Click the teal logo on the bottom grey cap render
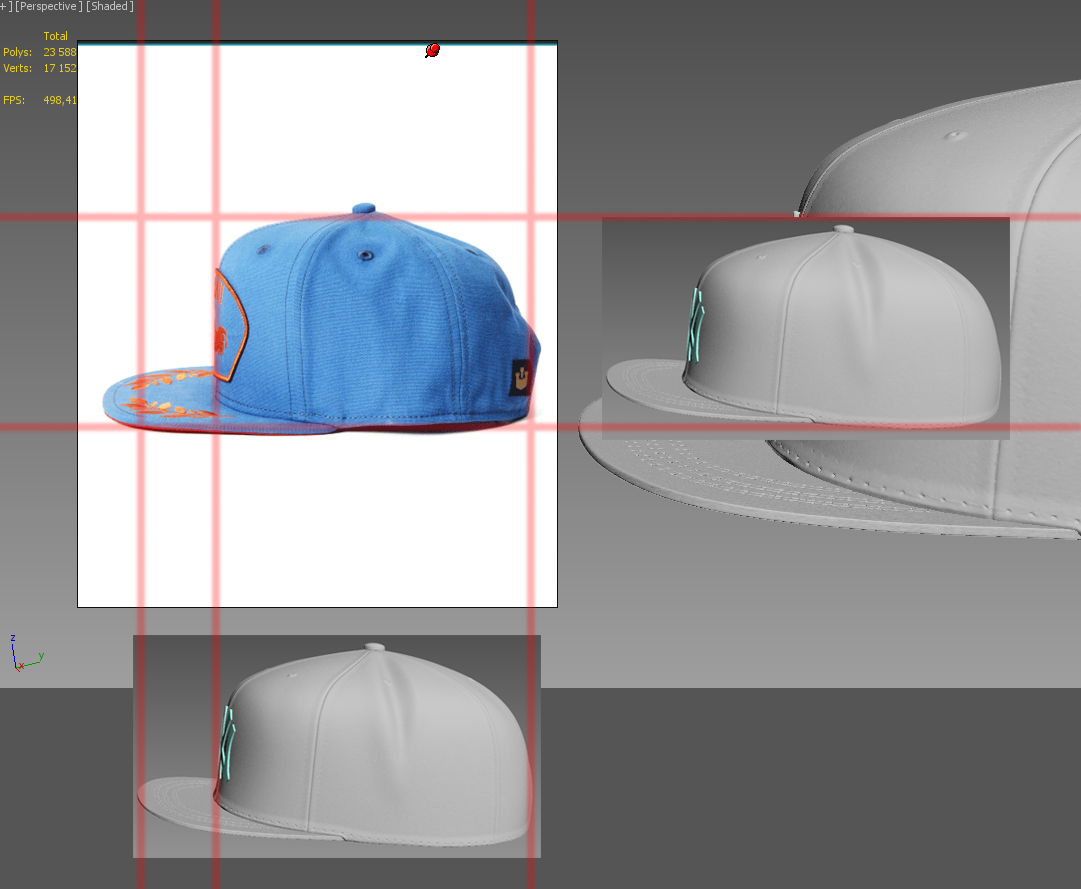 tap(227, 743)
